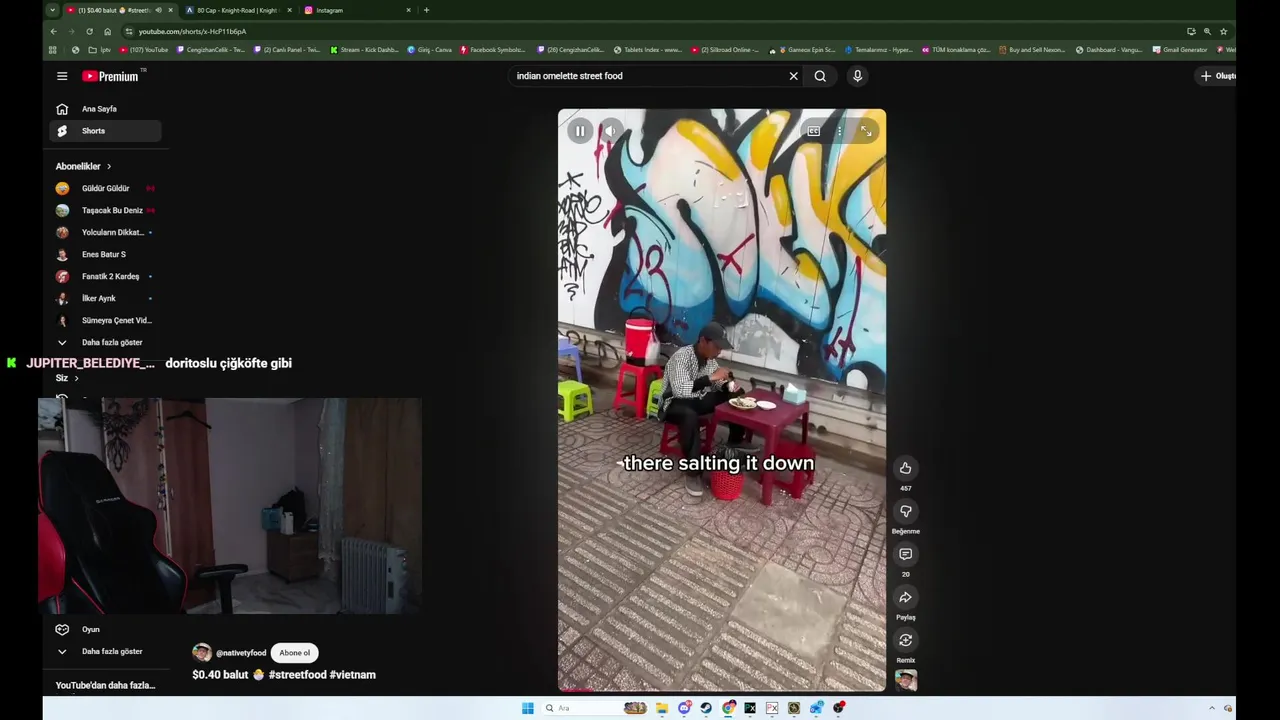
Task: Go back in browser history
Action: pos(54,31)
